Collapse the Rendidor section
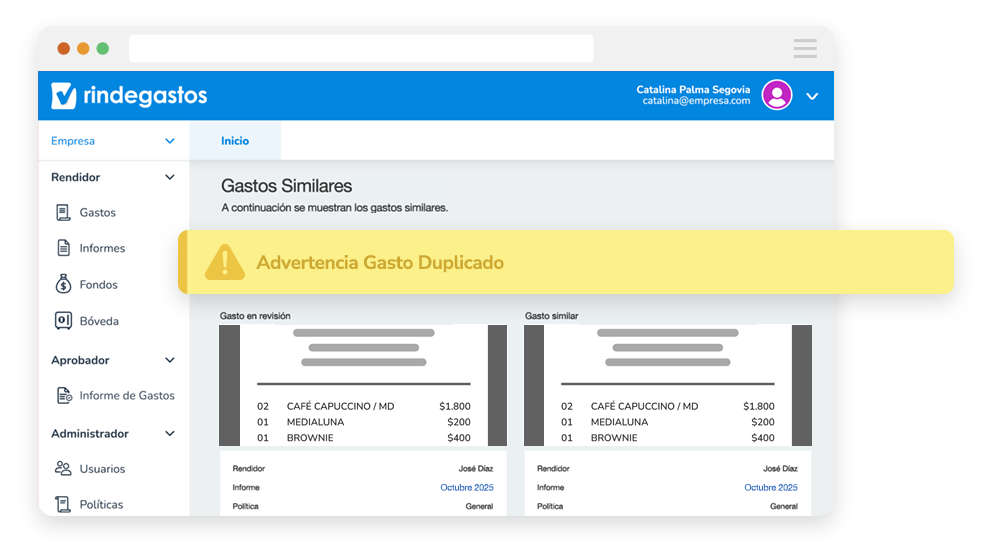The image size is (1000, 549). click(x=169, y=177)
